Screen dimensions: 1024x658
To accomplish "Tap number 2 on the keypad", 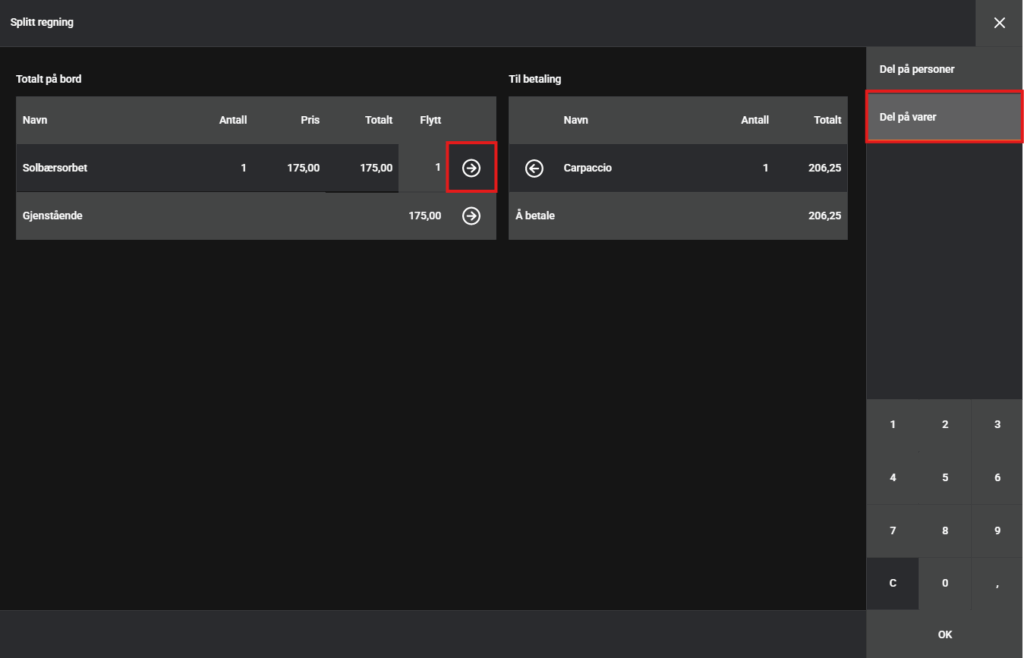I will click(x=945, y=425).
